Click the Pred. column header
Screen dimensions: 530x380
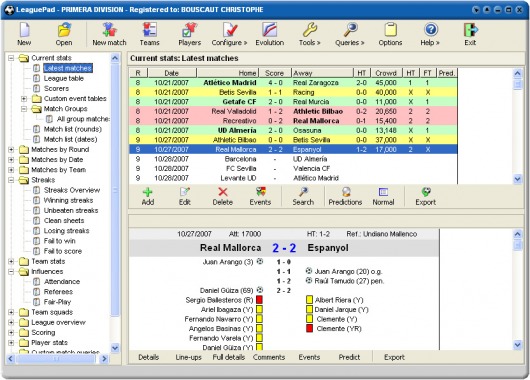(x=447, y=73)
